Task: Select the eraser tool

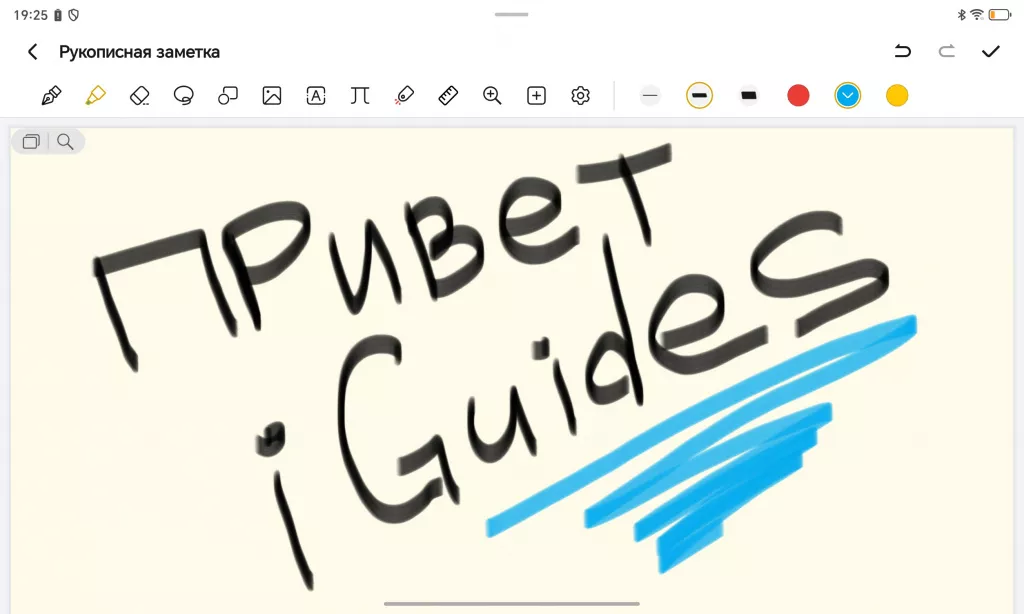Action: (x=140, y=95)
